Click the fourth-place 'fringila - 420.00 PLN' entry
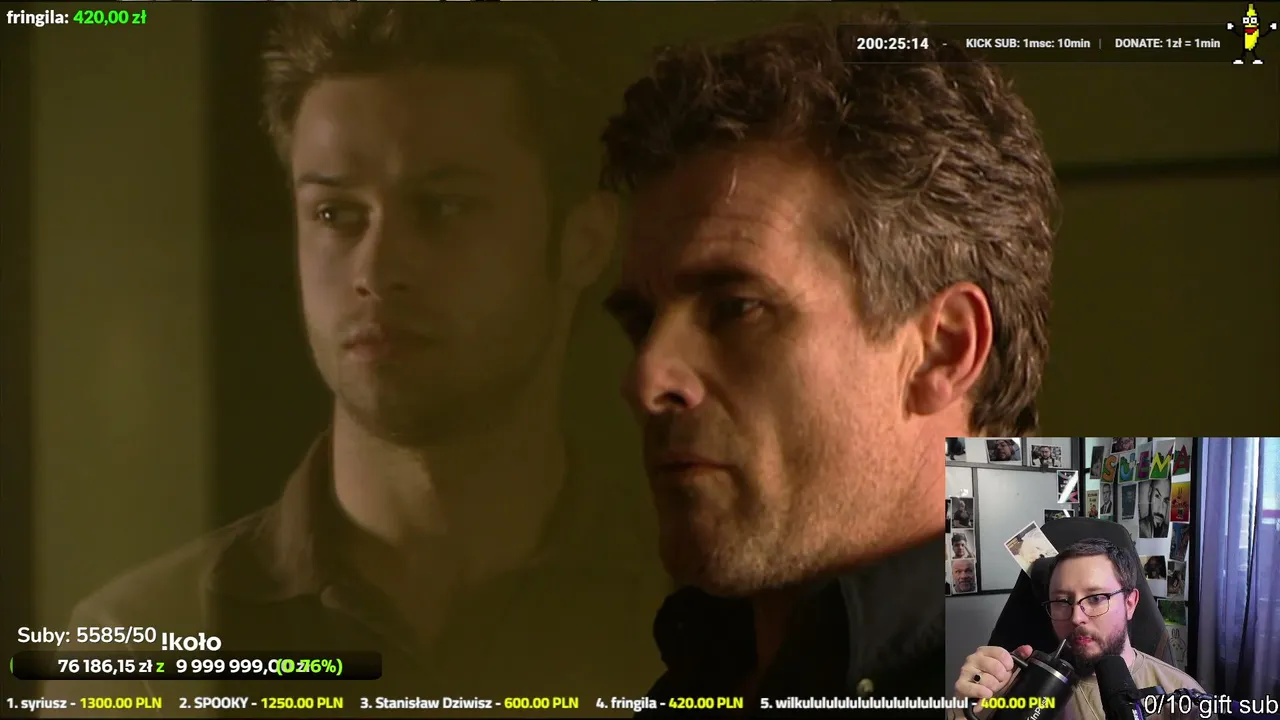The height and width of the screenshot is (720, 1280). [x=669, y=703]
